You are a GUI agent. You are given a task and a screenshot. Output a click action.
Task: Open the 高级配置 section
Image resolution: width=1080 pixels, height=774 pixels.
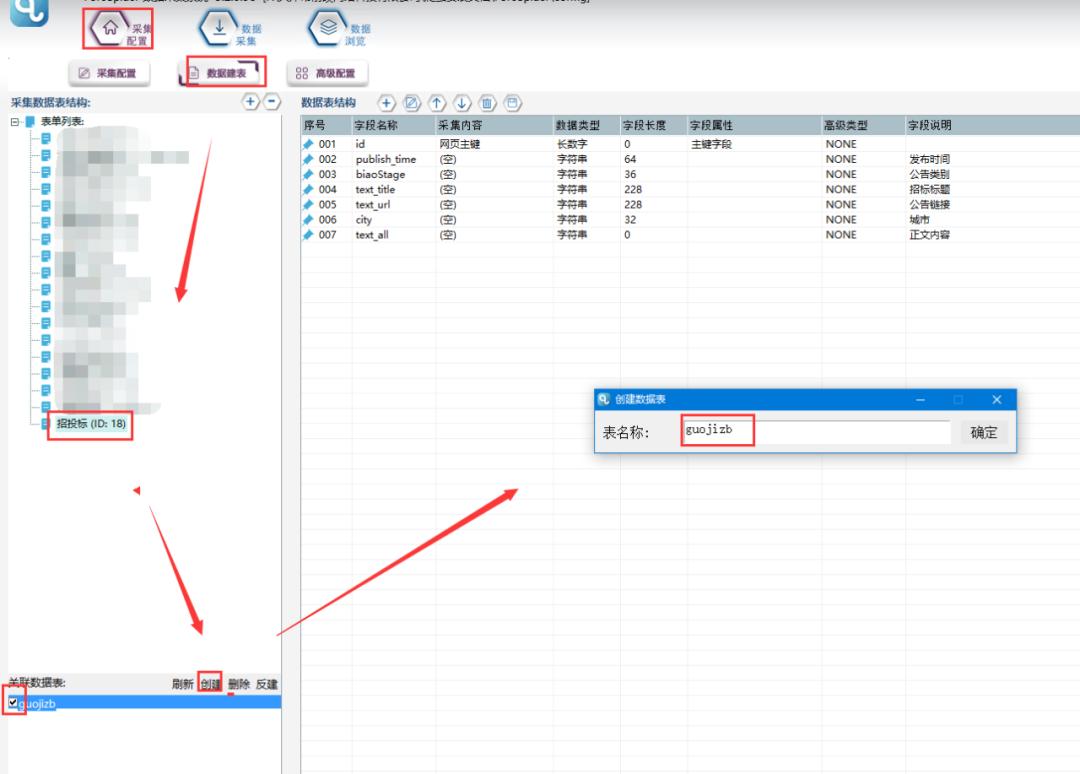[327, 73]
